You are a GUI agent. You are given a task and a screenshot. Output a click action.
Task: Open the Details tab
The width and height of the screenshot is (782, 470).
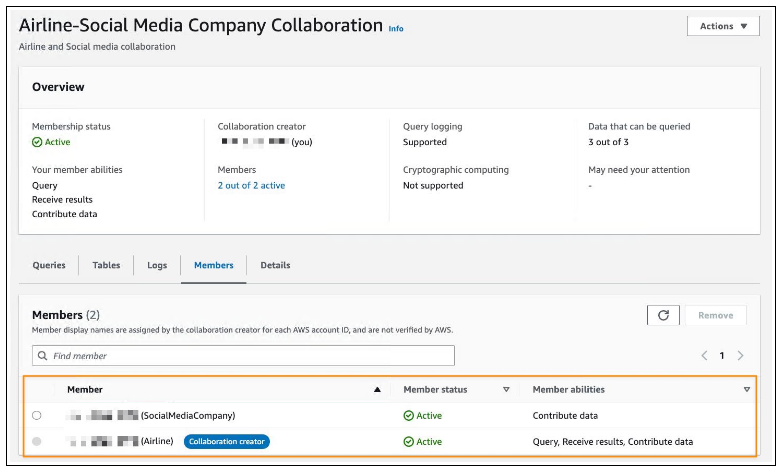275,265
